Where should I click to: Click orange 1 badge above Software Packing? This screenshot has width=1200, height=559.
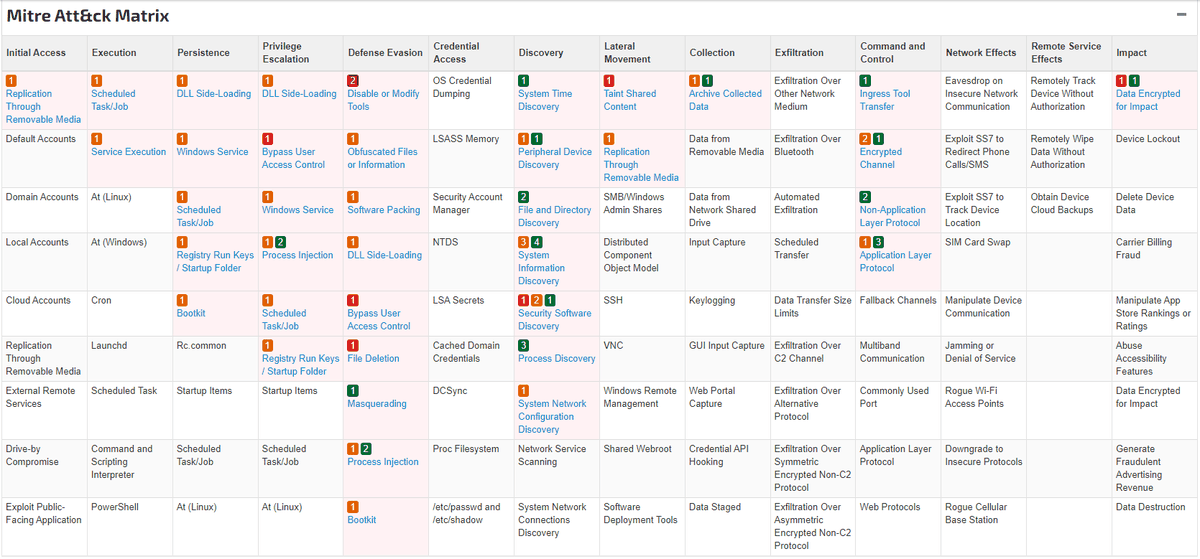pos(352,197)
